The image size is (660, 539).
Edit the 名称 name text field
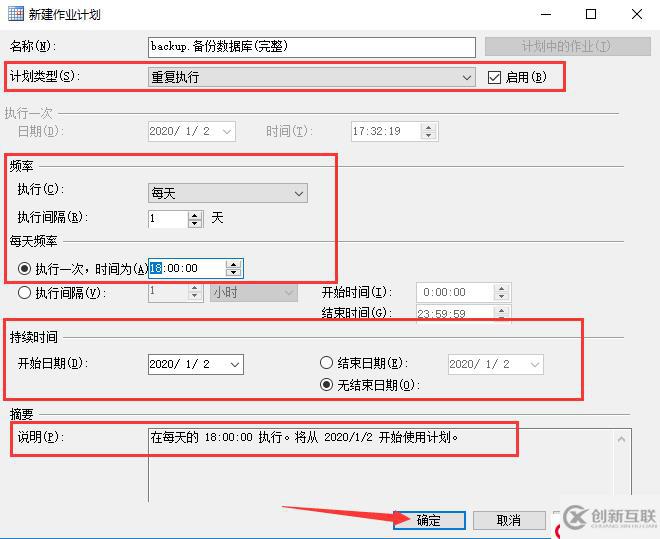tap(312, 47)
